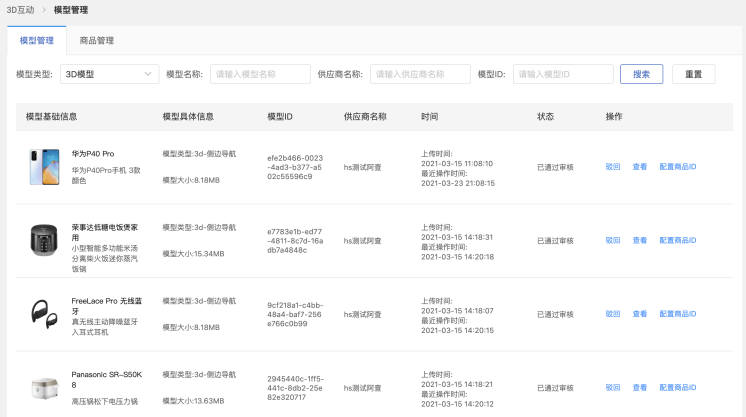The width and height of the screenshot is (746, 417).
Task: Switch to the 商品管理 tab
Action: pos(97,40)
